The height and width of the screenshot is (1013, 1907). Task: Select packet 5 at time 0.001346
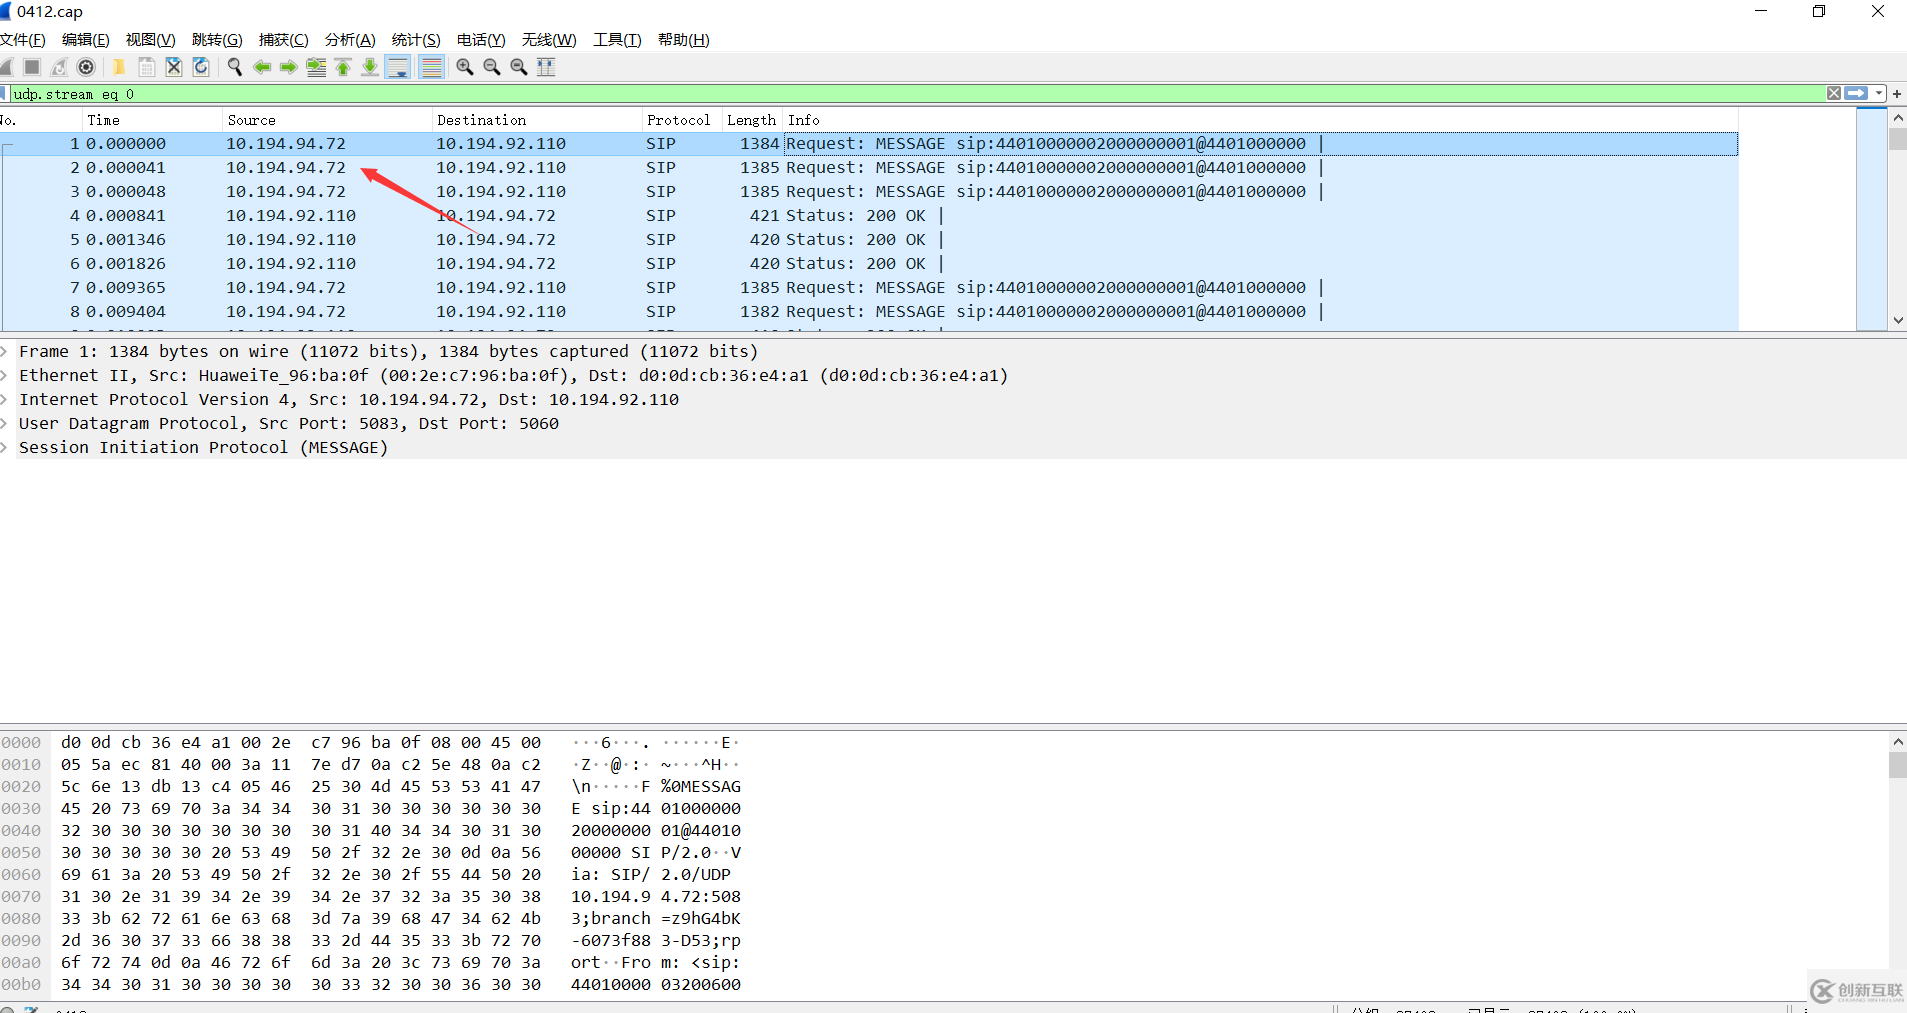[x=869, y=240]
